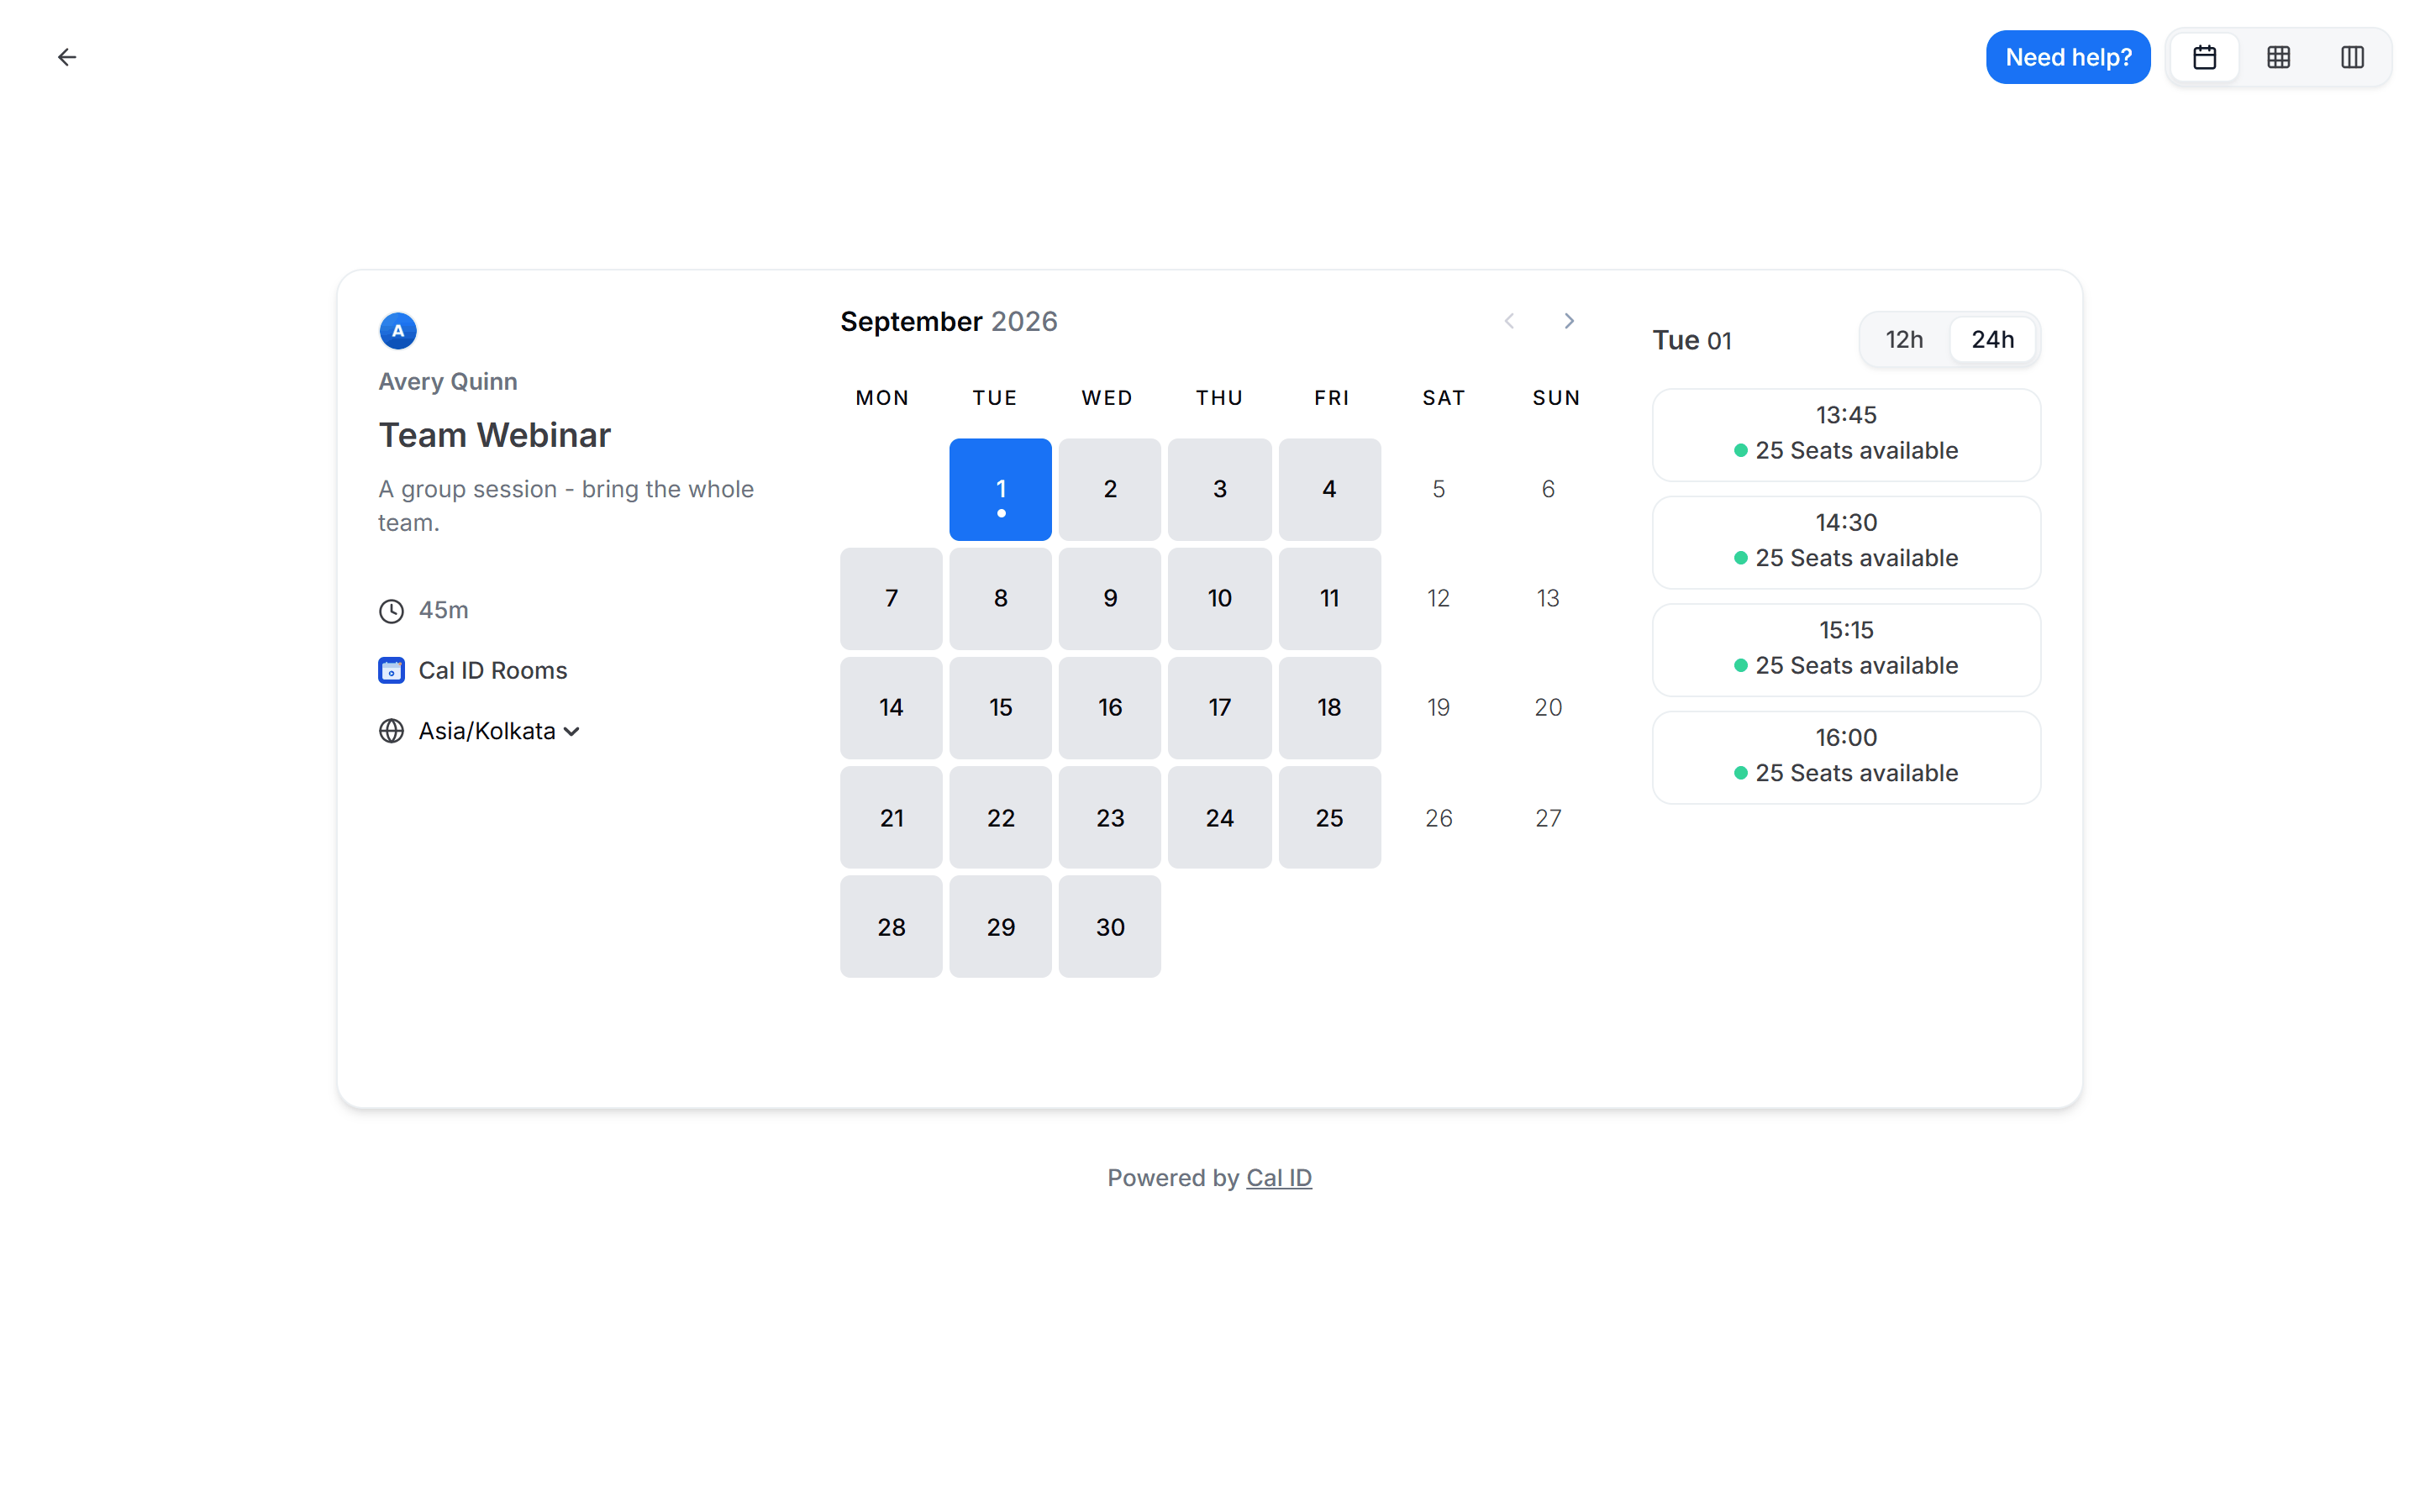Click the group session description text
Viewport: 2420px width, 1512px height.
(566, 506)
